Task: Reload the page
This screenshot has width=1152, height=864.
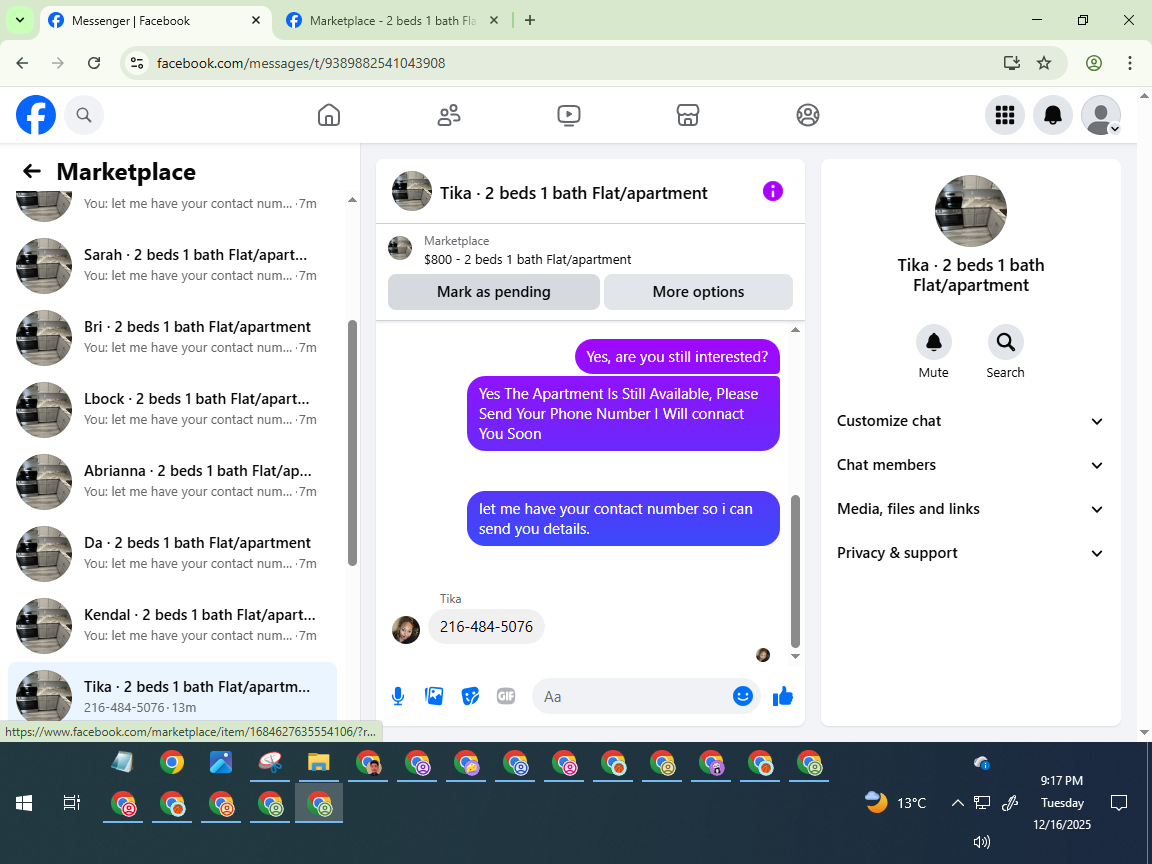Action: pyautogui.click(x=94, y=63)
